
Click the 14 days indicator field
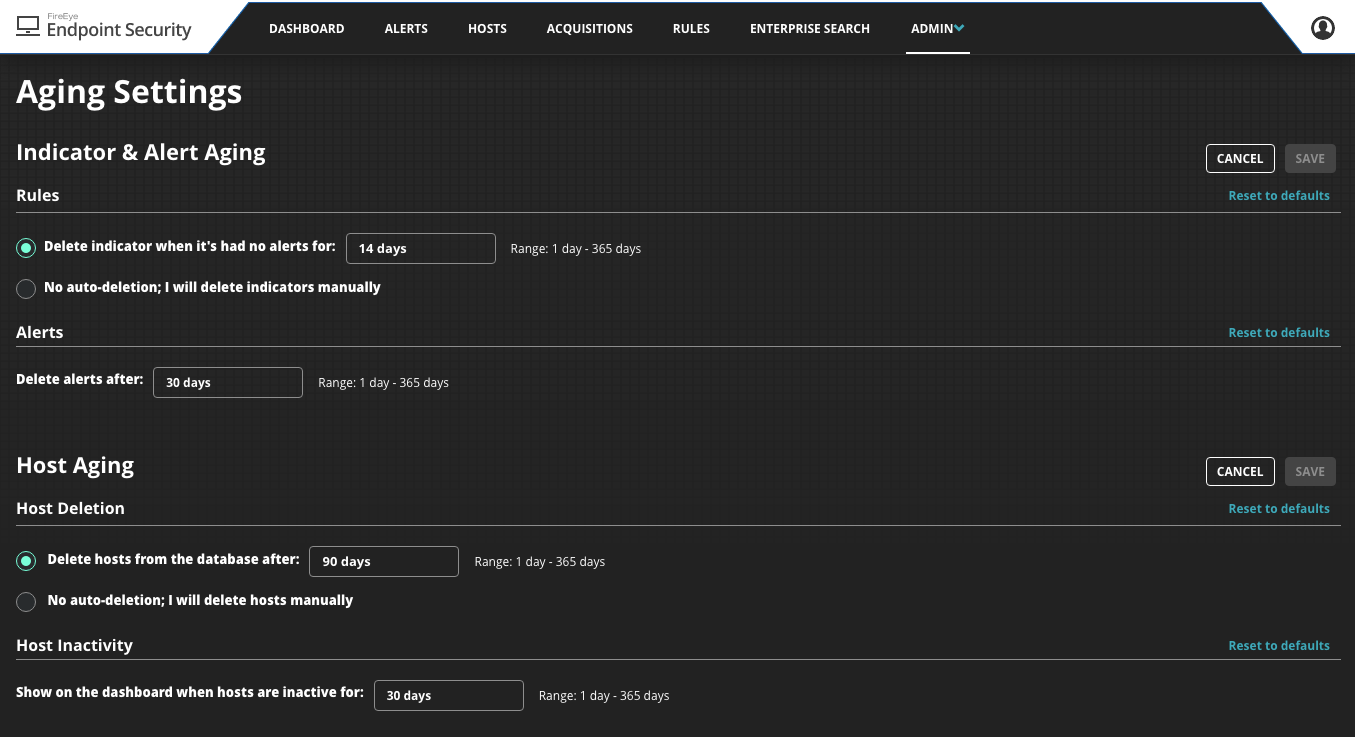coord(421,248)
